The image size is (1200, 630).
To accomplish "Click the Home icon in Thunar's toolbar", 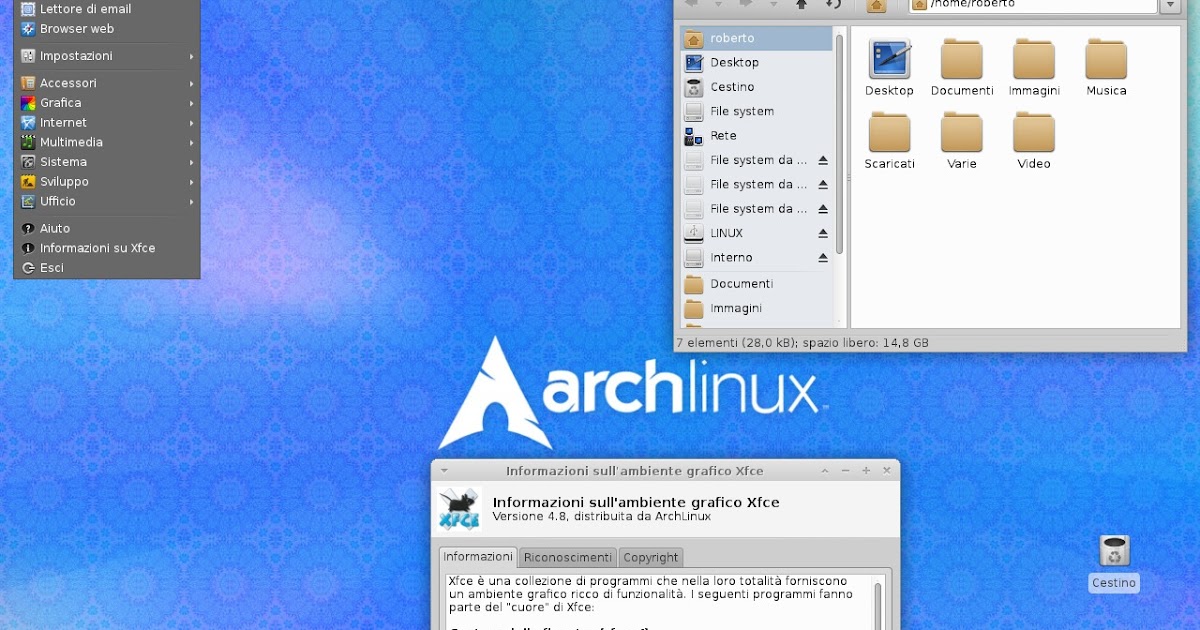I will [875, 6].
